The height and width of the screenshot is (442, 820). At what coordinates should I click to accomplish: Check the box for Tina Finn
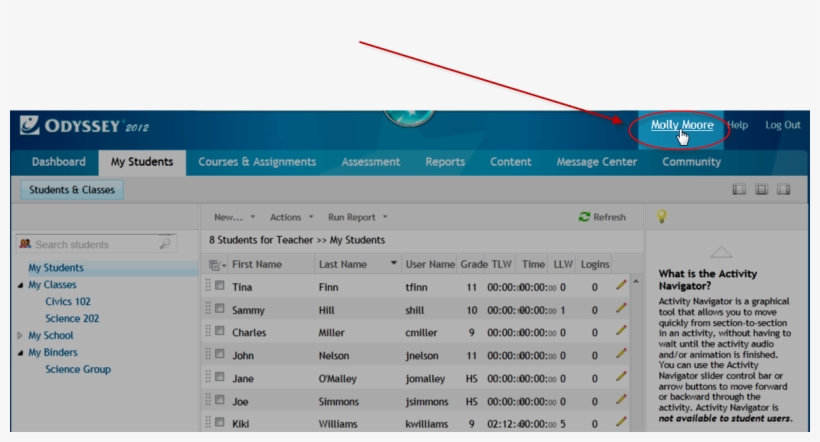coord(220,286)
